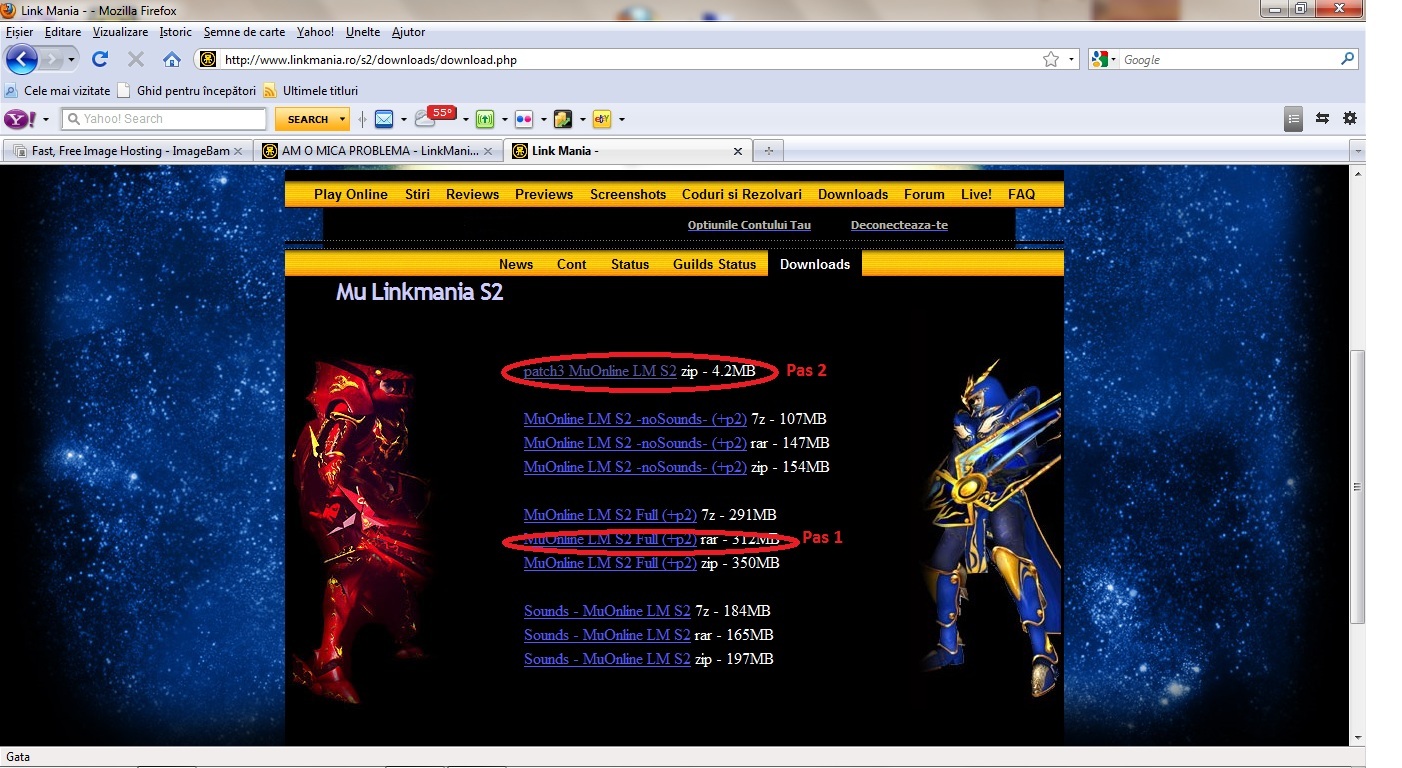The image size is (1402, 768).
Task: Go to the Home page icon
Action: pyautogui.click(x=172, y=59)
